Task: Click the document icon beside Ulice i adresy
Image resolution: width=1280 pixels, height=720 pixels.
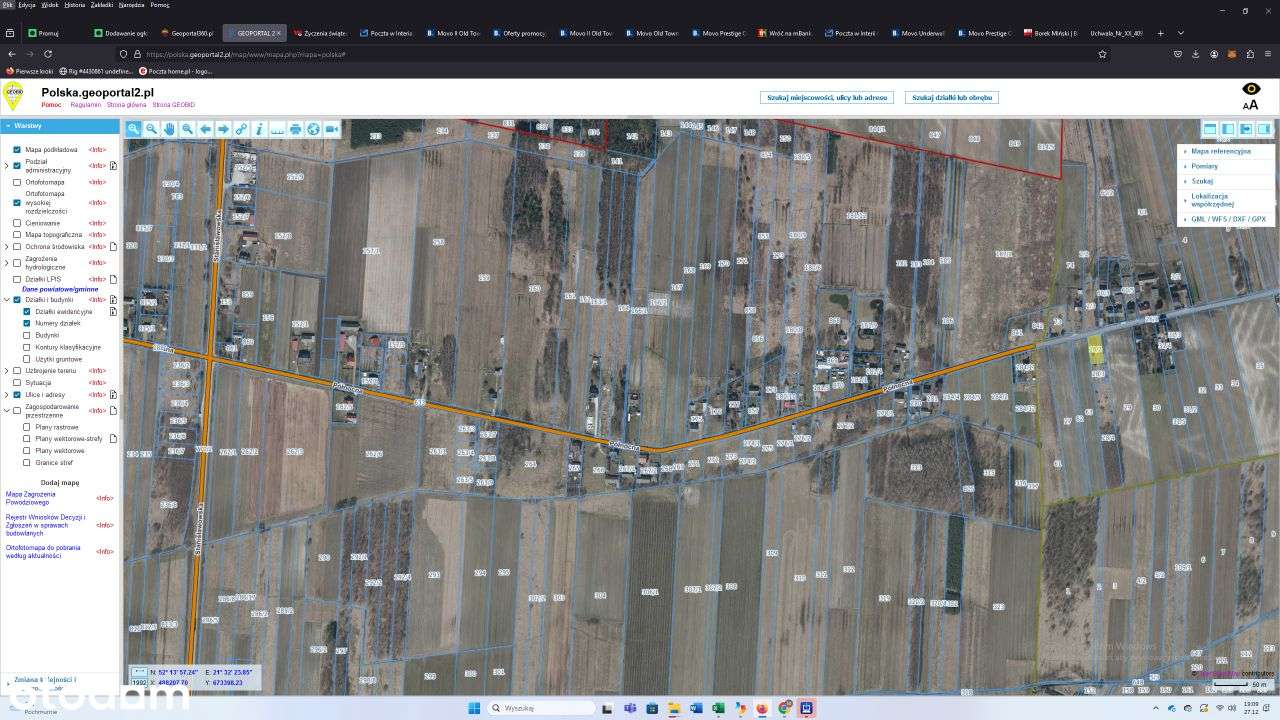Action: point(114,395)
